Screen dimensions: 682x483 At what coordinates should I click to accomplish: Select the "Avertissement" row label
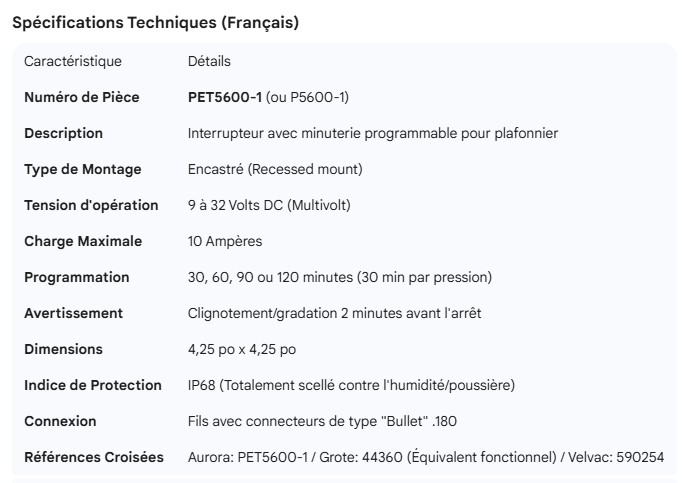(74, 313)
